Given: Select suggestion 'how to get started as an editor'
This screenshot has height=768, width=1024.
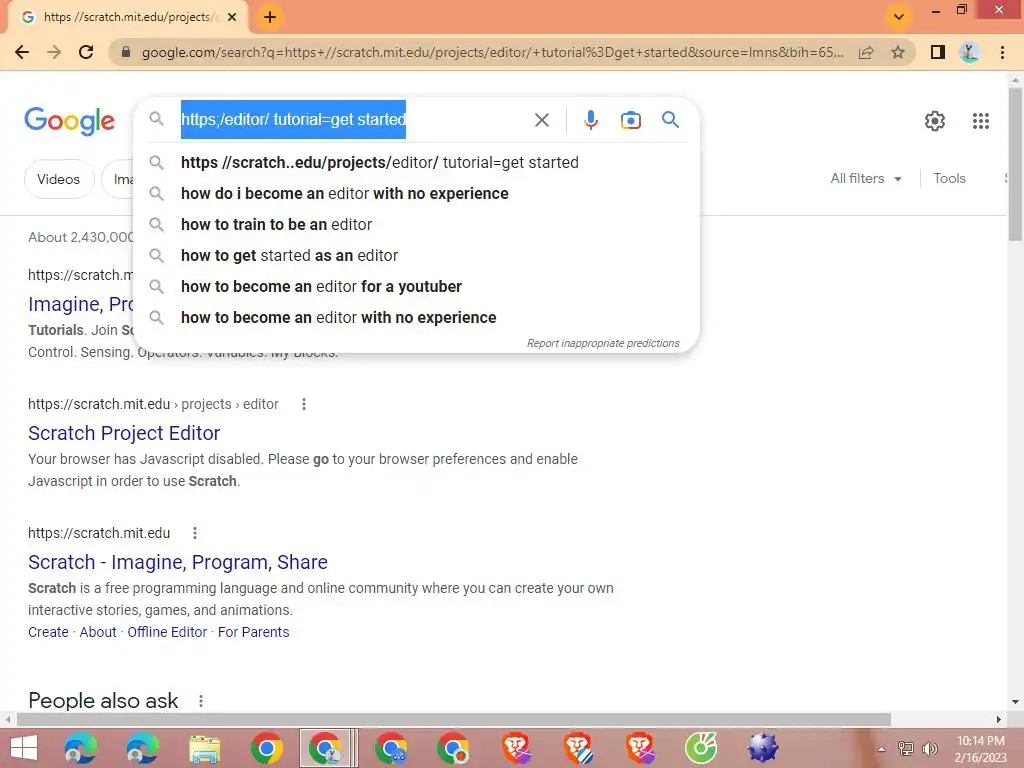Looking at the screenshot, I should [x=417, y=255].
